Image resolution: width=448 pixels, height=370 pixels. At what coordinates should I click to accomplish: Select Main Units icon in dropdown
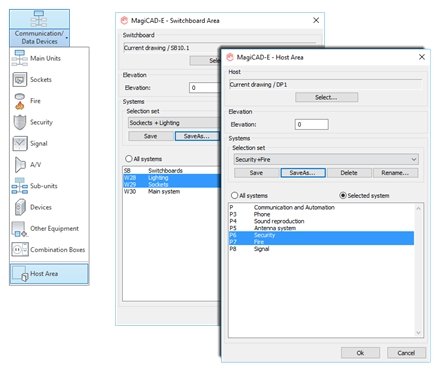pos(19,58)
